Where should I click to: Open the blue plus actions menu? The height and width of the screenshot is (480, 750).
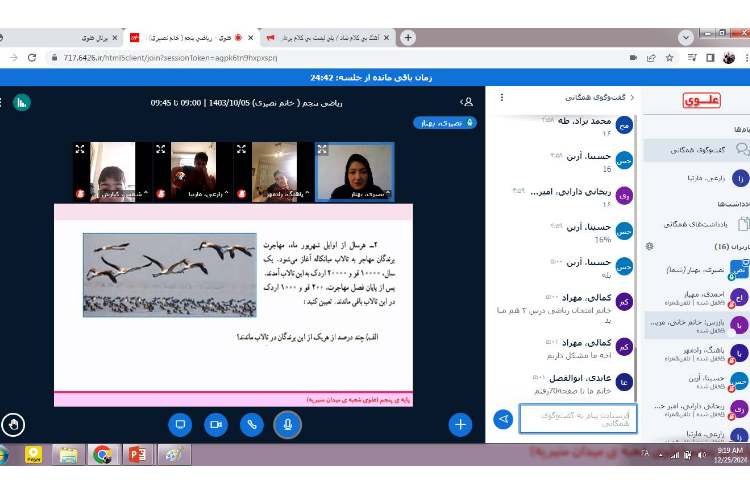tap(460, 425)
